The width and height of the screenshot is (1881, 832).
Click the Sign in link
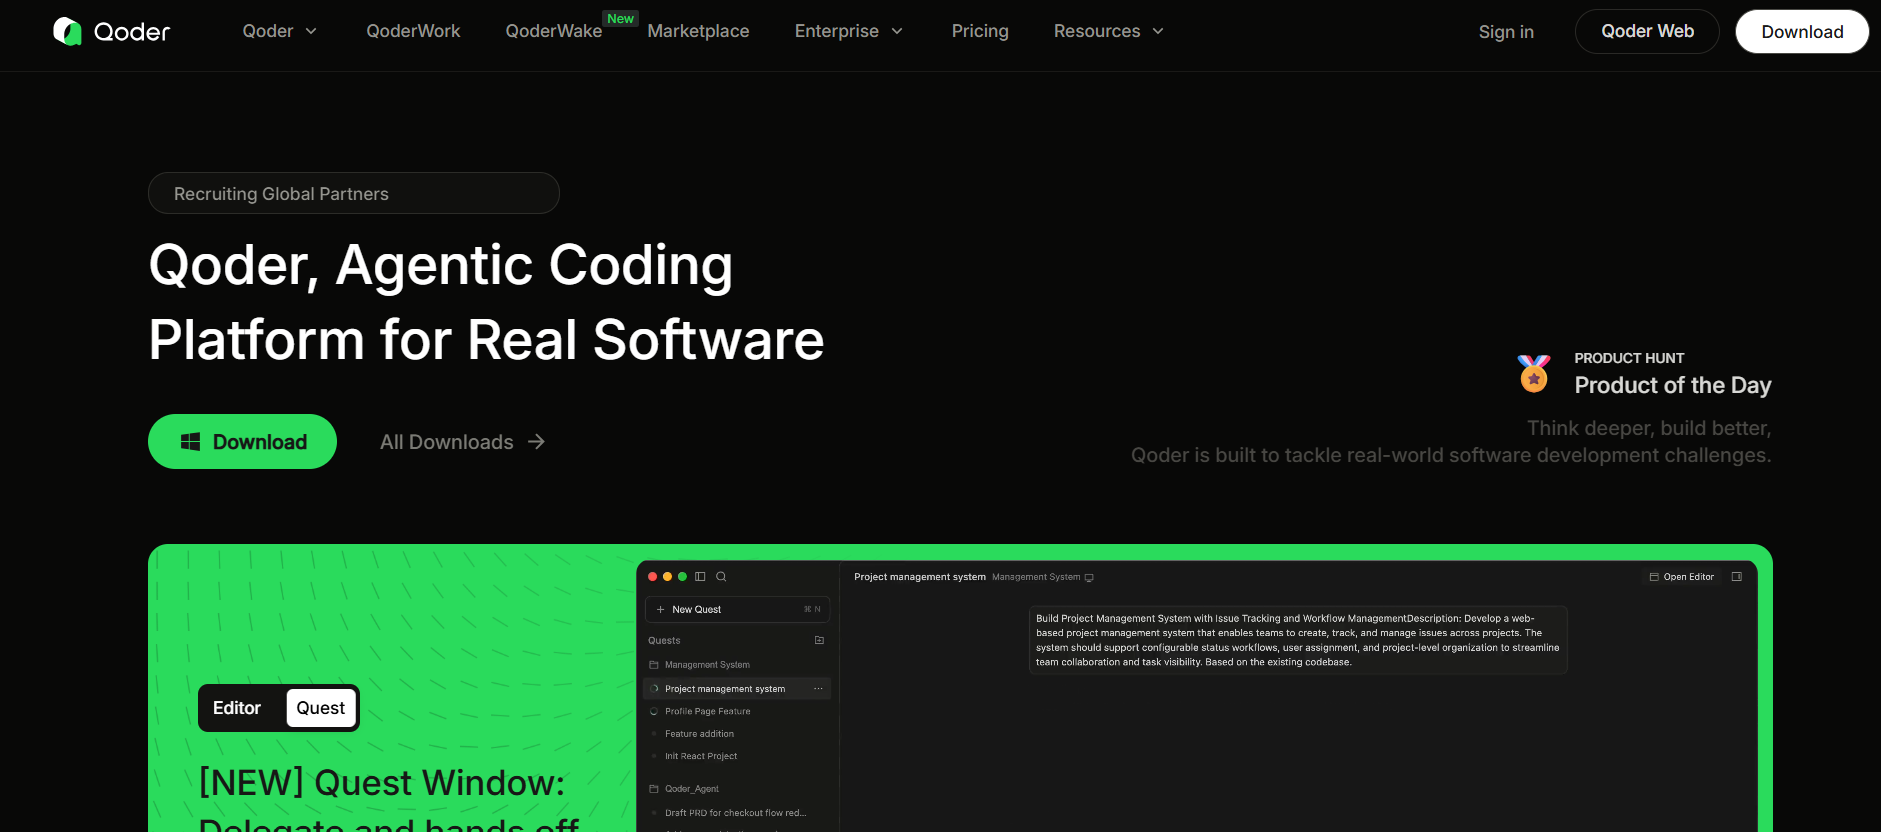click(1506, 32)
